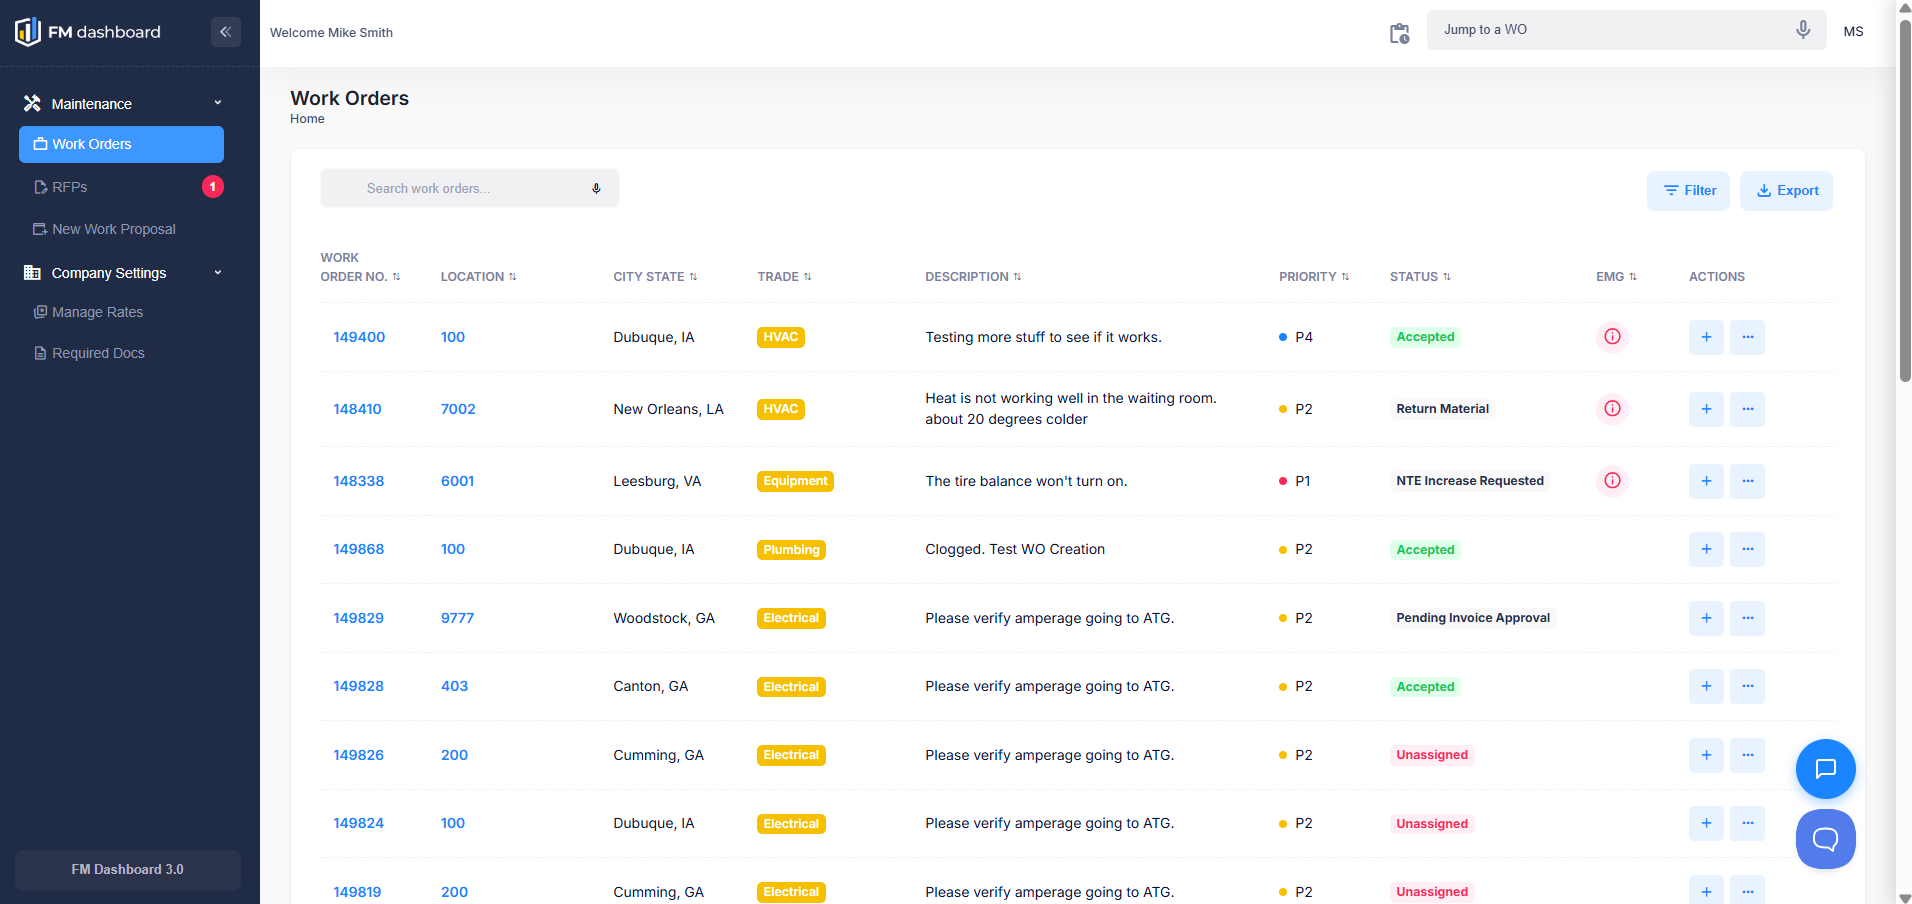This screenshot has height=904, width=1912.
Task: Collapse the Maintenance menu section
Action: pos(121,104)
